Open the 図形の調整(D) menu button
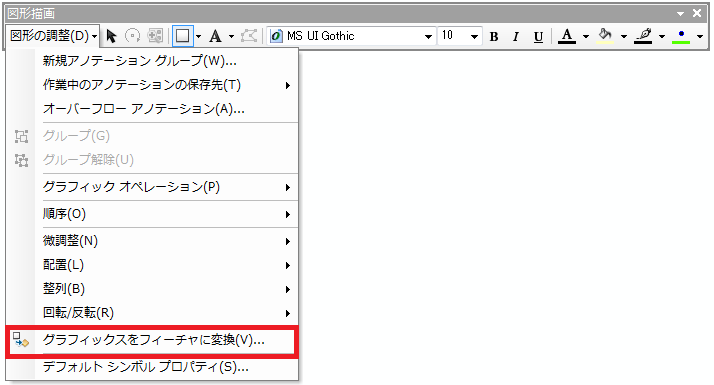This screenshot has height=385, width=714. coord(53,36)
